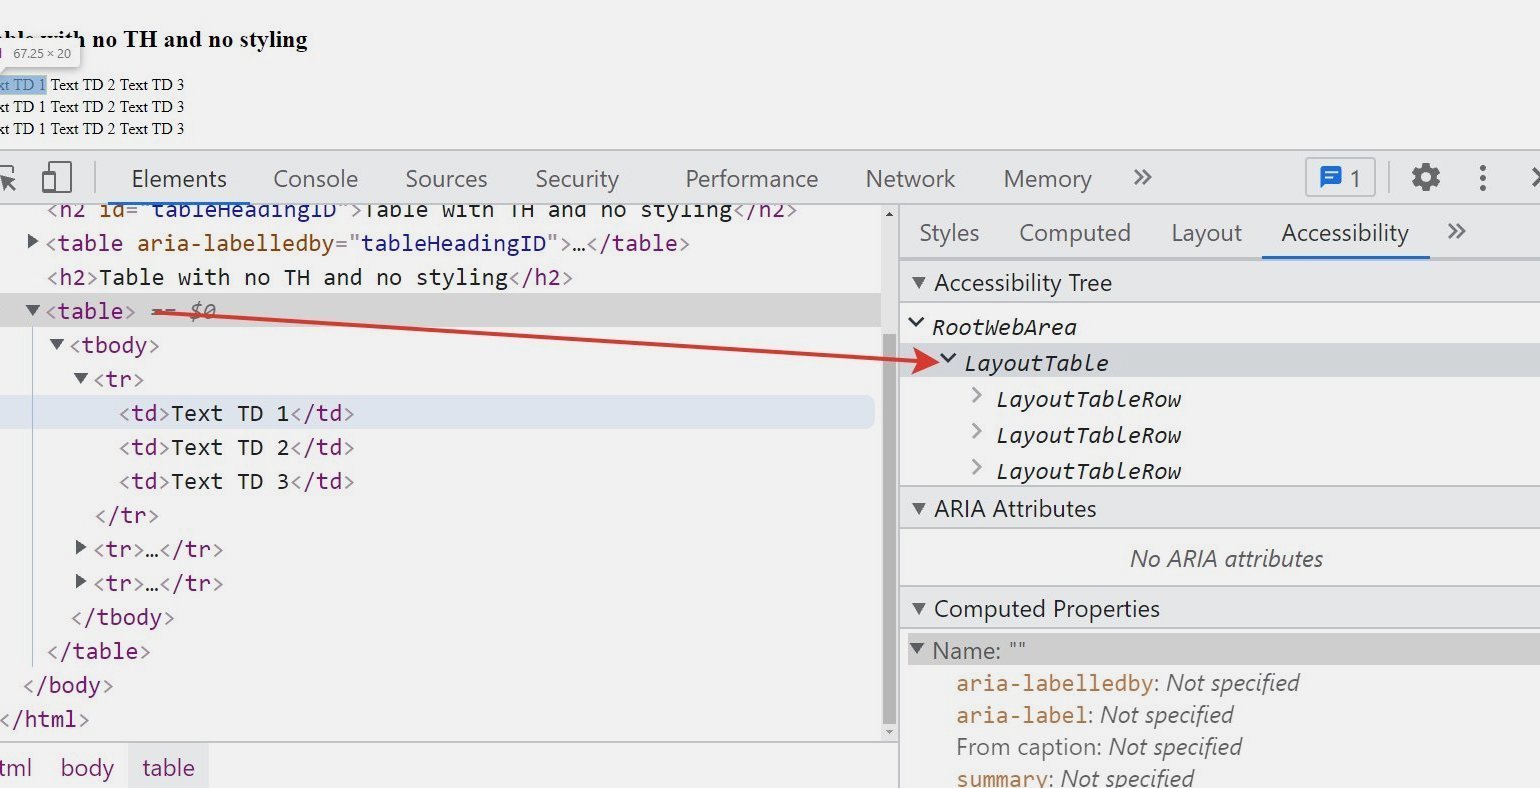1540x788 pixels.
Task: Expand the table with aria-labelledby element
Action: [x=33, y=242]
